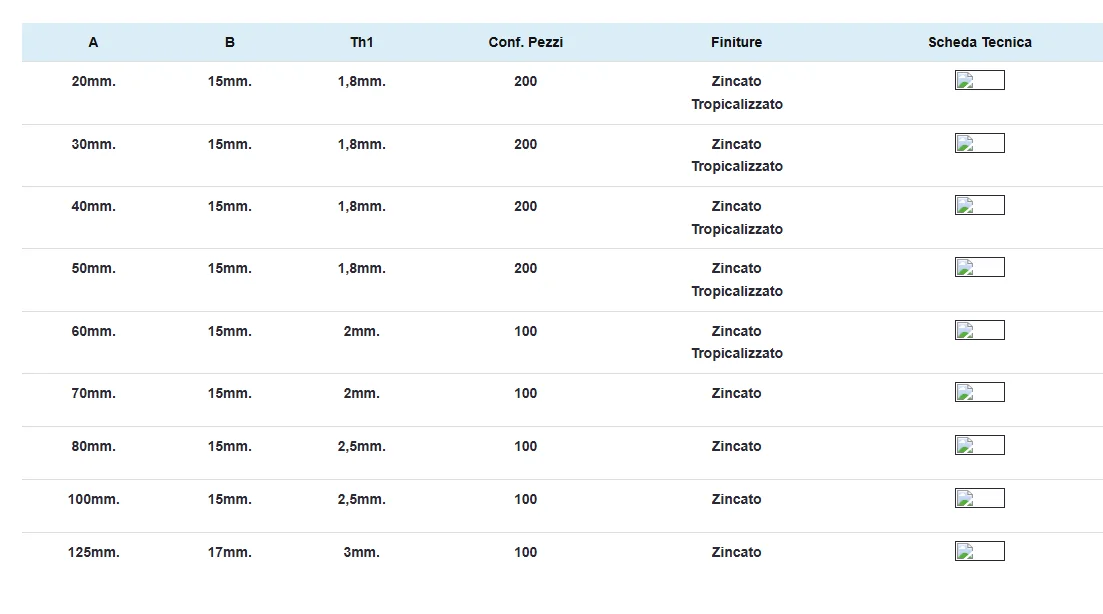Open technical sheet icon for 50mm row
Viewport: 1103px width, 614px height.
979,268
